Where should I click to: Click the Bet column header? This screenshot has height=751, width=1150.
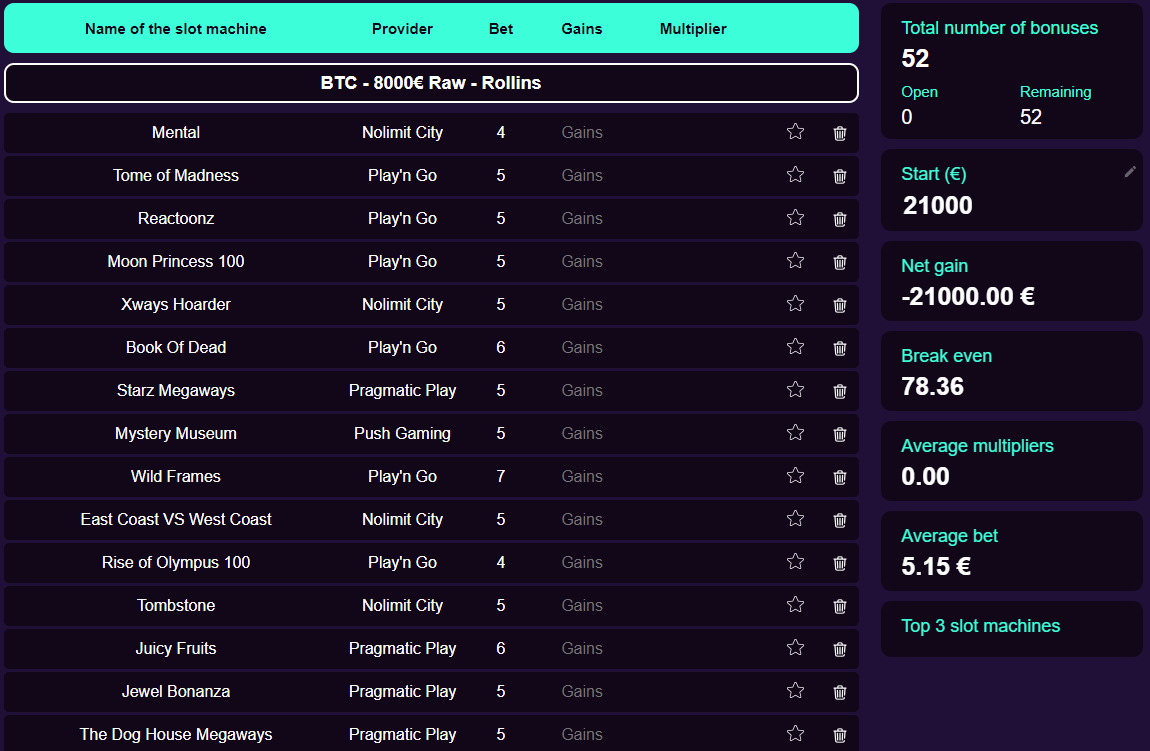[501, 29]
